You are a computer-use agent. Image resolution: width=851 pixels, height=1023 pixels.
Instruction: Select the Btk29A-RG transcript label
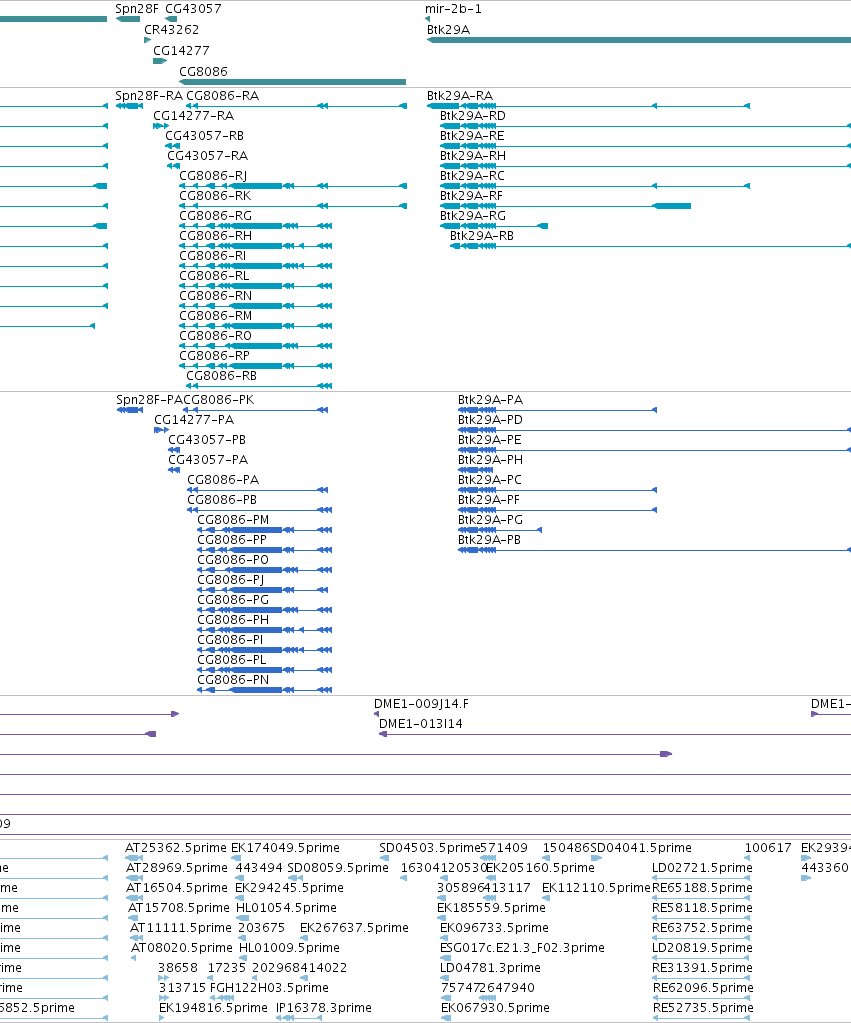[472, 216]
